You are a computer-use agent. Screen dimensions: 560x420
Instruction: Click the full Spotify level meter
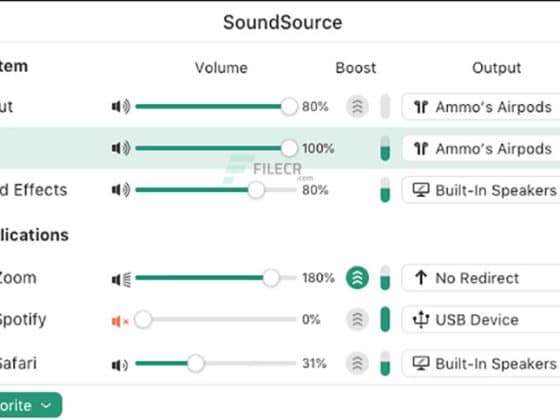click(x=385, y=319)
